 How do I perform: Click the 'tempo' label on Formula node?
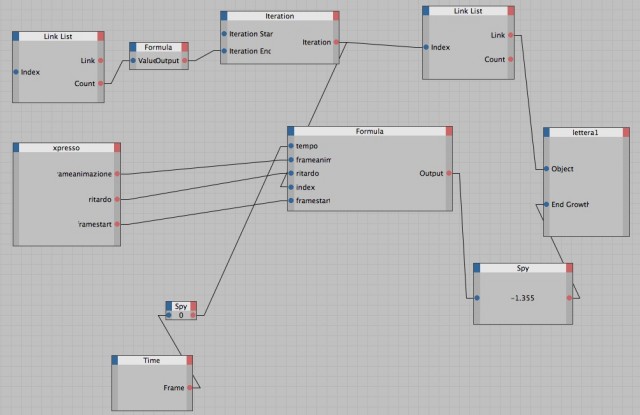[307, 146]
